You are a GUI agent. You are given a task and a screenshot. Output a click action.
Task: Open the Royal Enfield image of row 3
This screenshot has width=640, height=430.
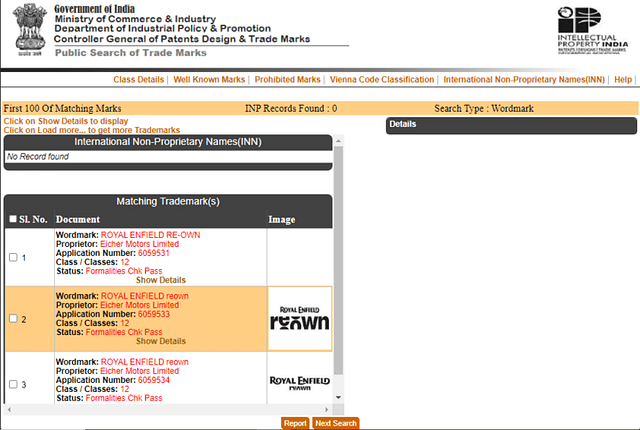coord(300,383)
